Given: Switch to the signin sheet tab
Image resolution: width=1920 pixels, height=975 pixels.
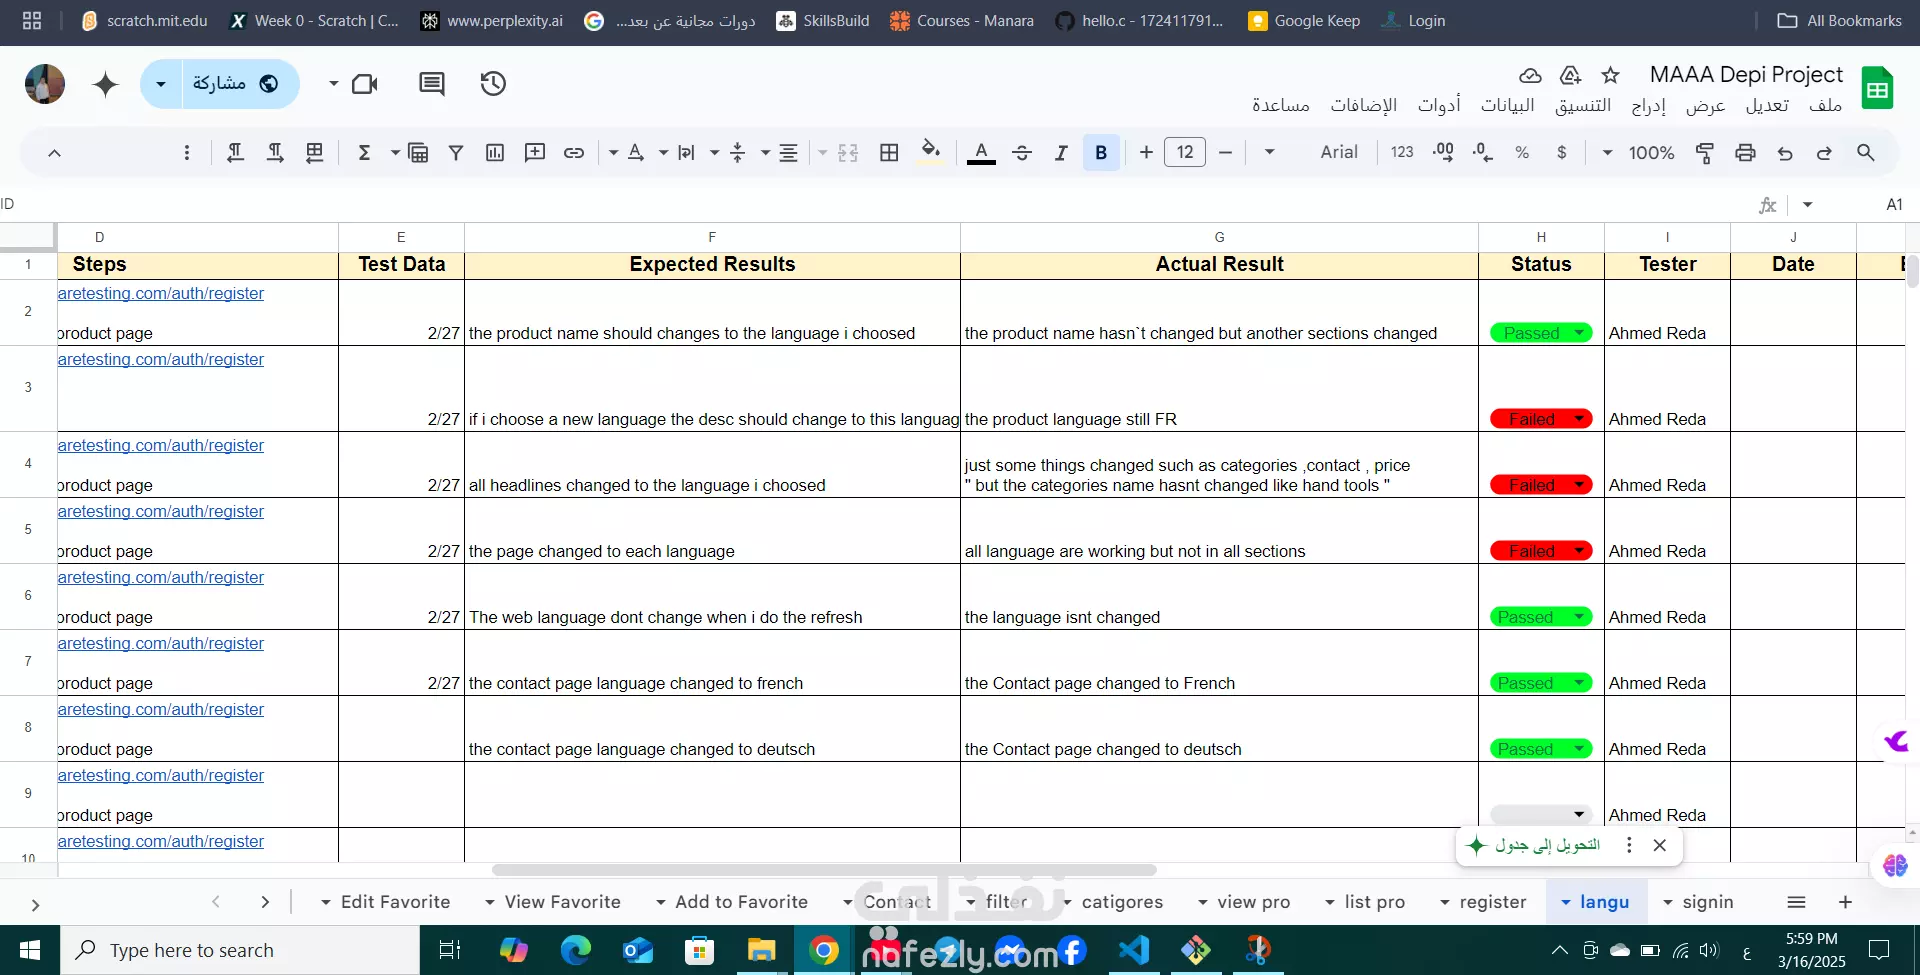Looking at the screenshot, I should tap(1707, 902).
